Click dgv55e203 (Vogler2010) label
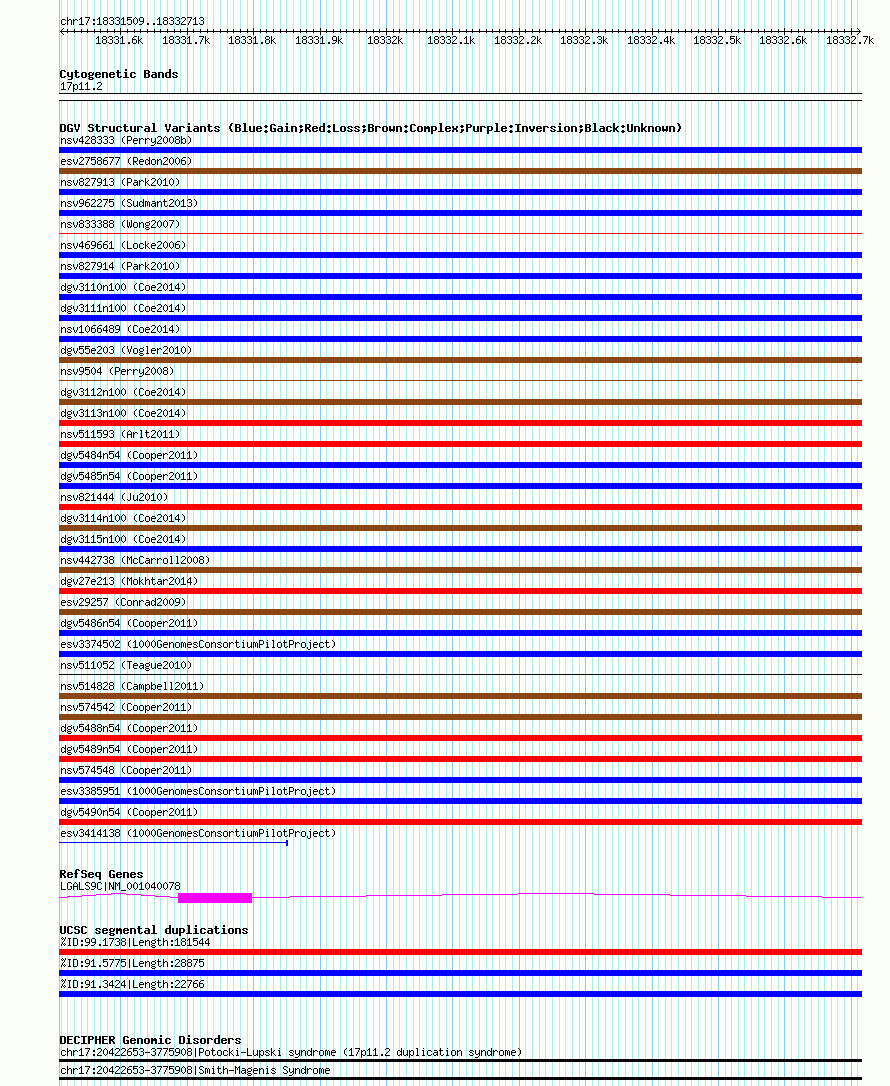This screenshot has width=890, height=1086. coord(126,350)
